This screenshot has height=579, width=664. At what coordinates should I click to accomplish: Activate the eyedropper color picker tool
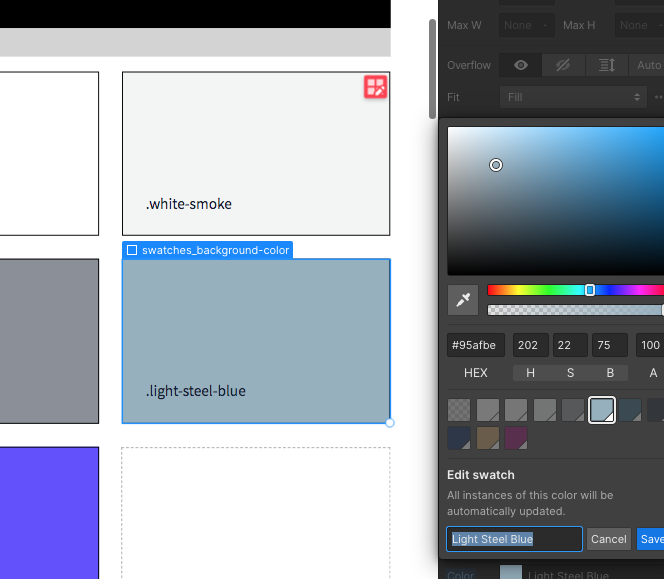[x=463, y=300]
